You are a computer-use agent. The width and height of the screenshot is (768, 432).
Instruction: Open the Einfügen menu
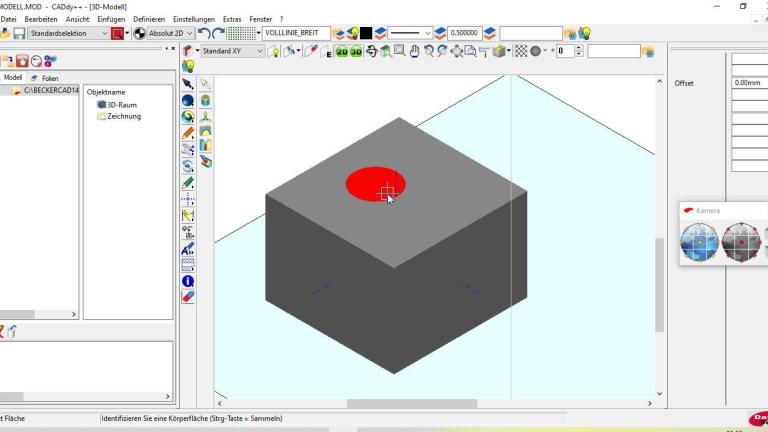pos(111,19)
